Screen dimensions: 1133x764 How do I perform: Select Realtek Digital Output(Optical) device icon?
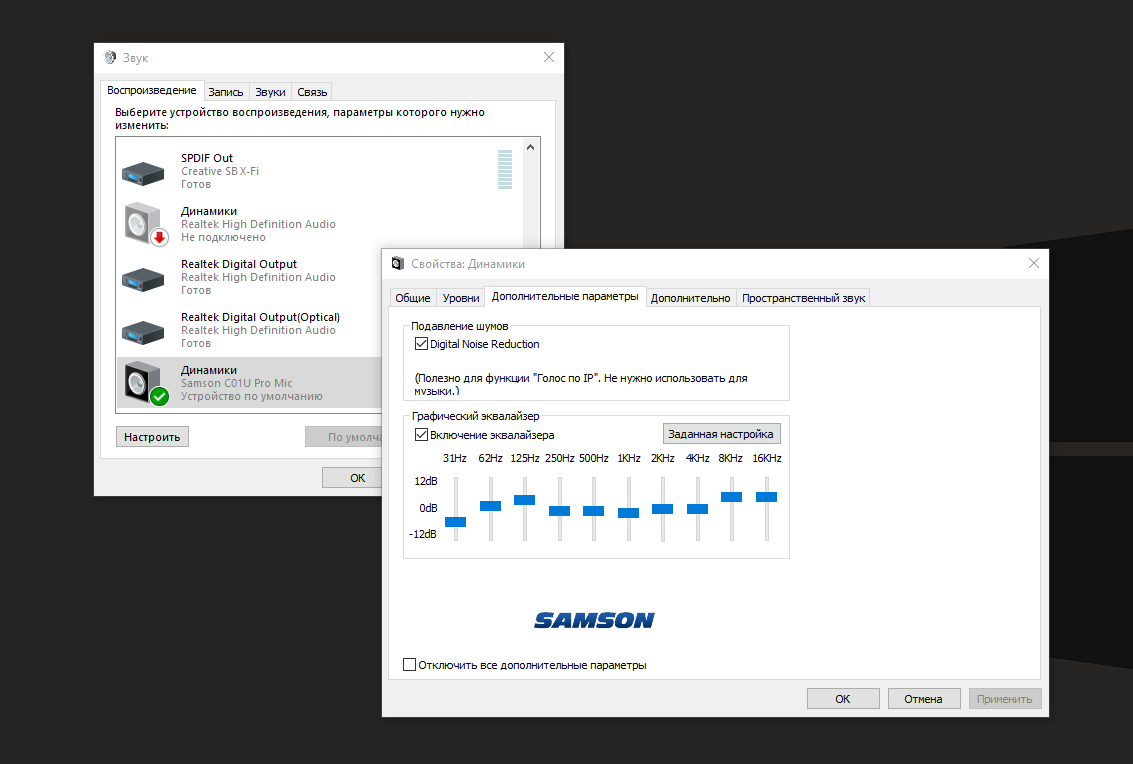pyautogui.click(x=143, y=332)
